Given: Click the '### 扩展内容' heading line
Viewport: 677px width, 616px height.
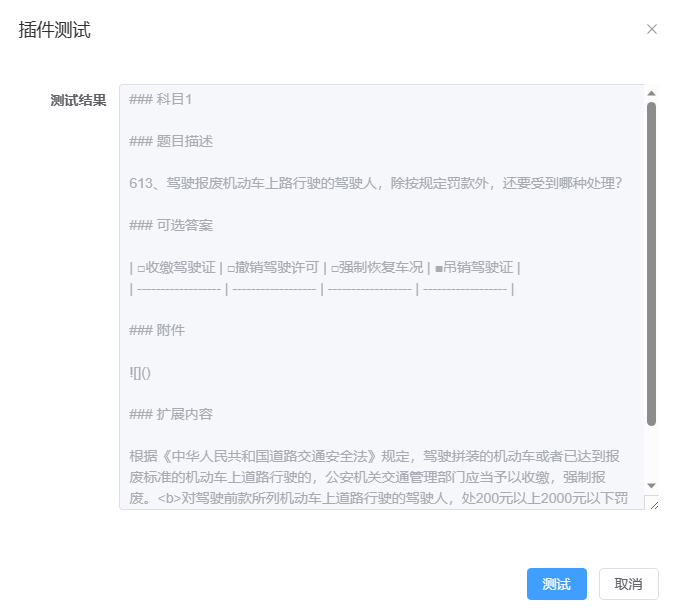Looking at the screenshot, I should pyautogui.click(x=171, y=414).
